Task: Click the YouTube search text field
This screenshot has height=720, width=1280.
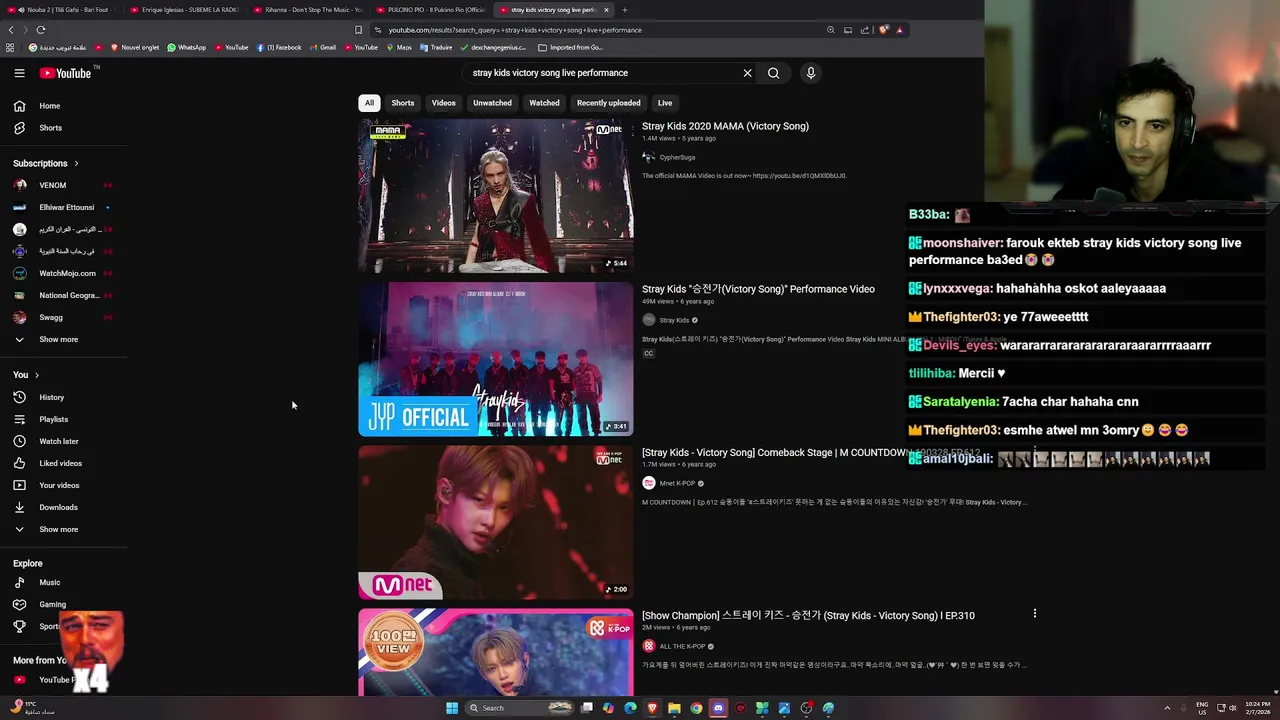Action: coord(600,73)
